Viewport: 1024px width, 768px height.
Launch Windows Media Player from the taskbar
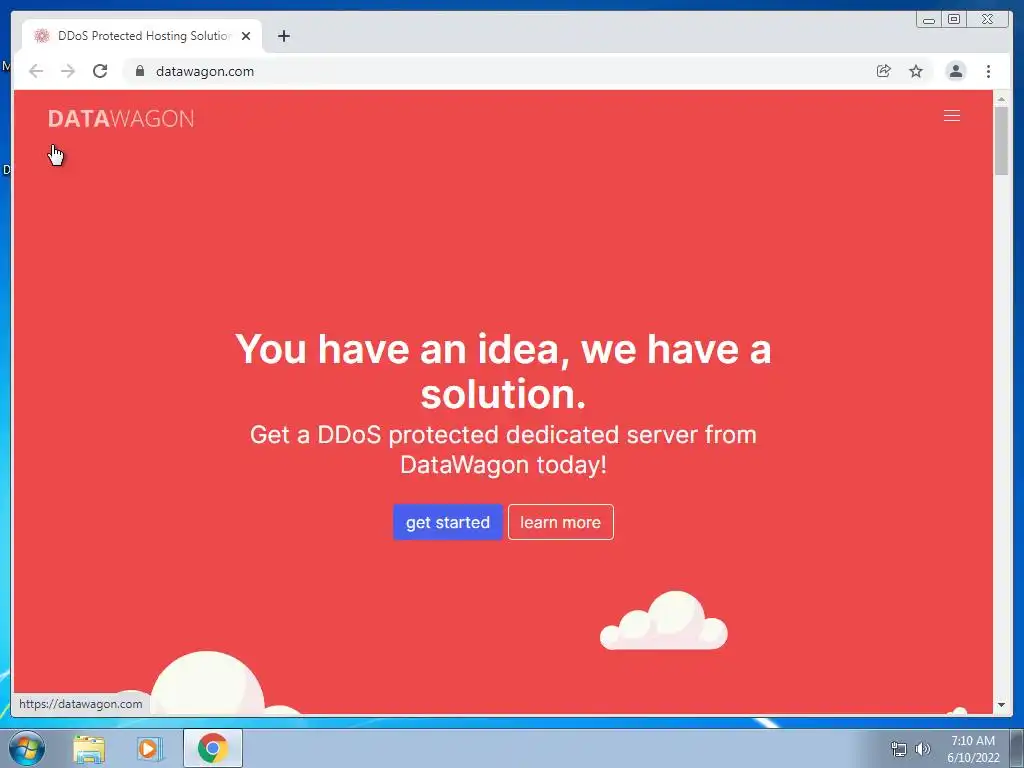tap(149, 749)
